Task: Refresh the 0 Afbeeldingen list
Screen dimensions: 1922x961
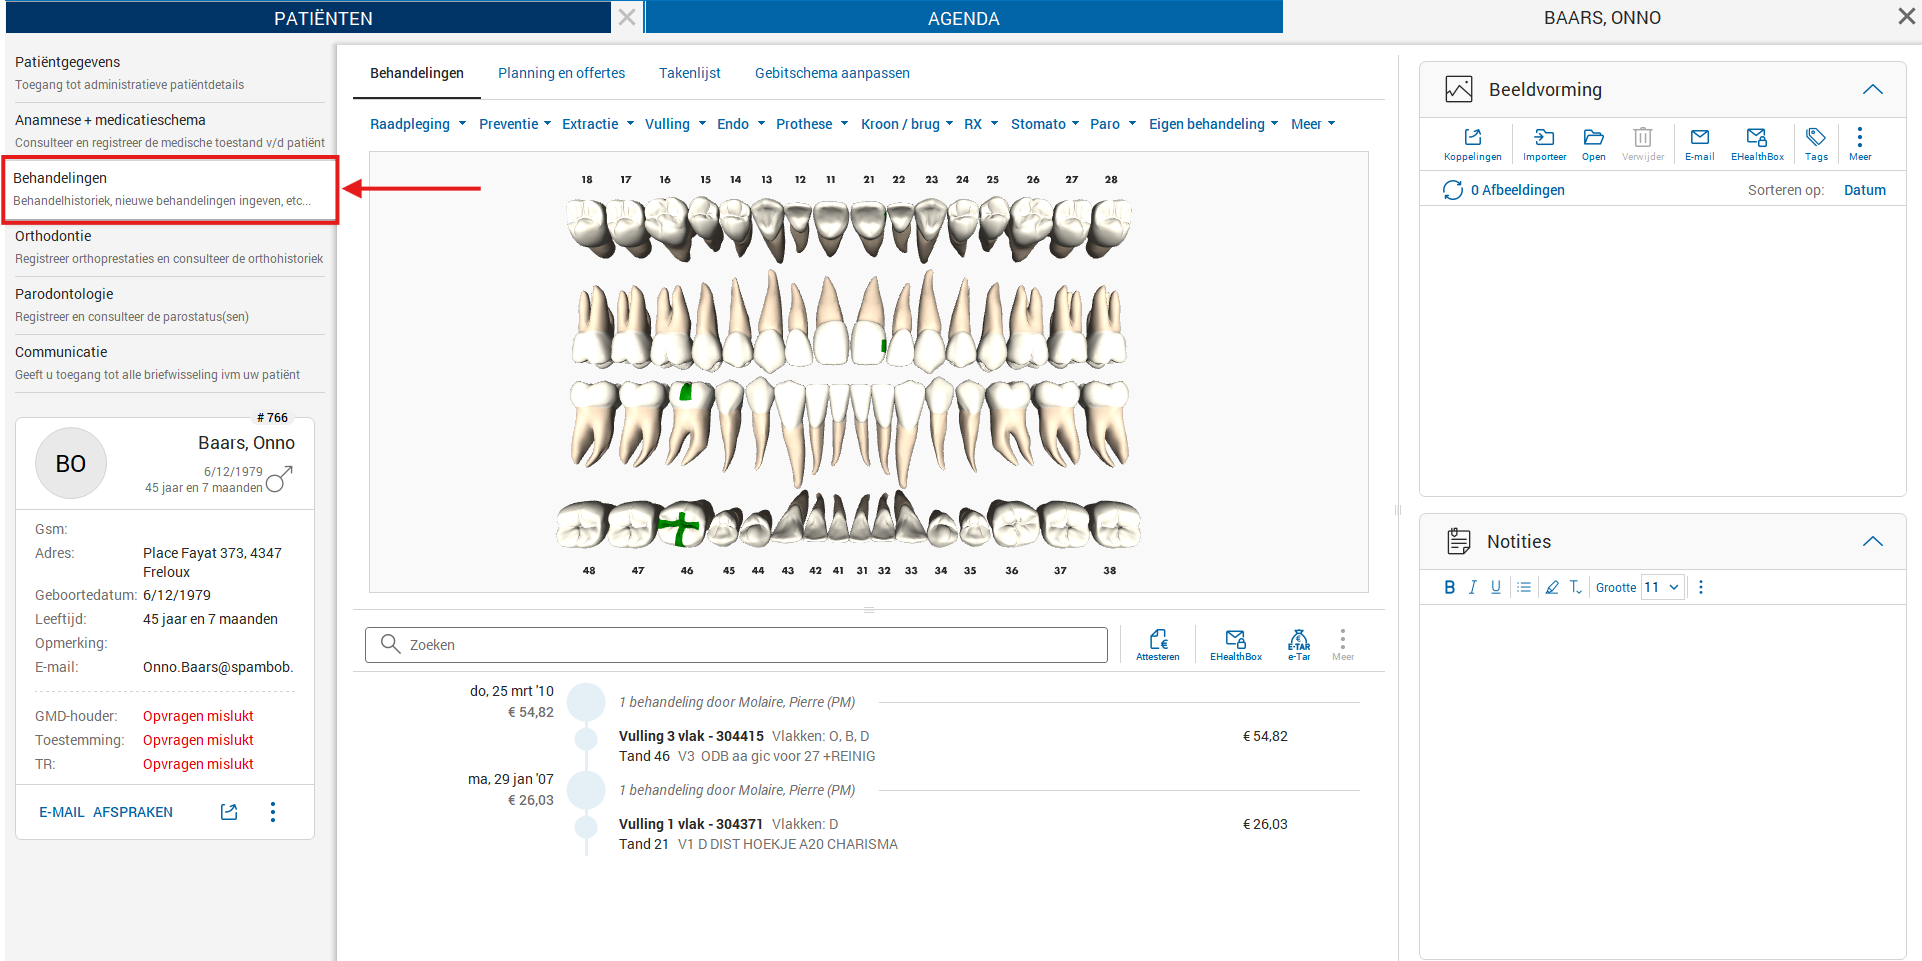Action: (x=1452, y=190)
